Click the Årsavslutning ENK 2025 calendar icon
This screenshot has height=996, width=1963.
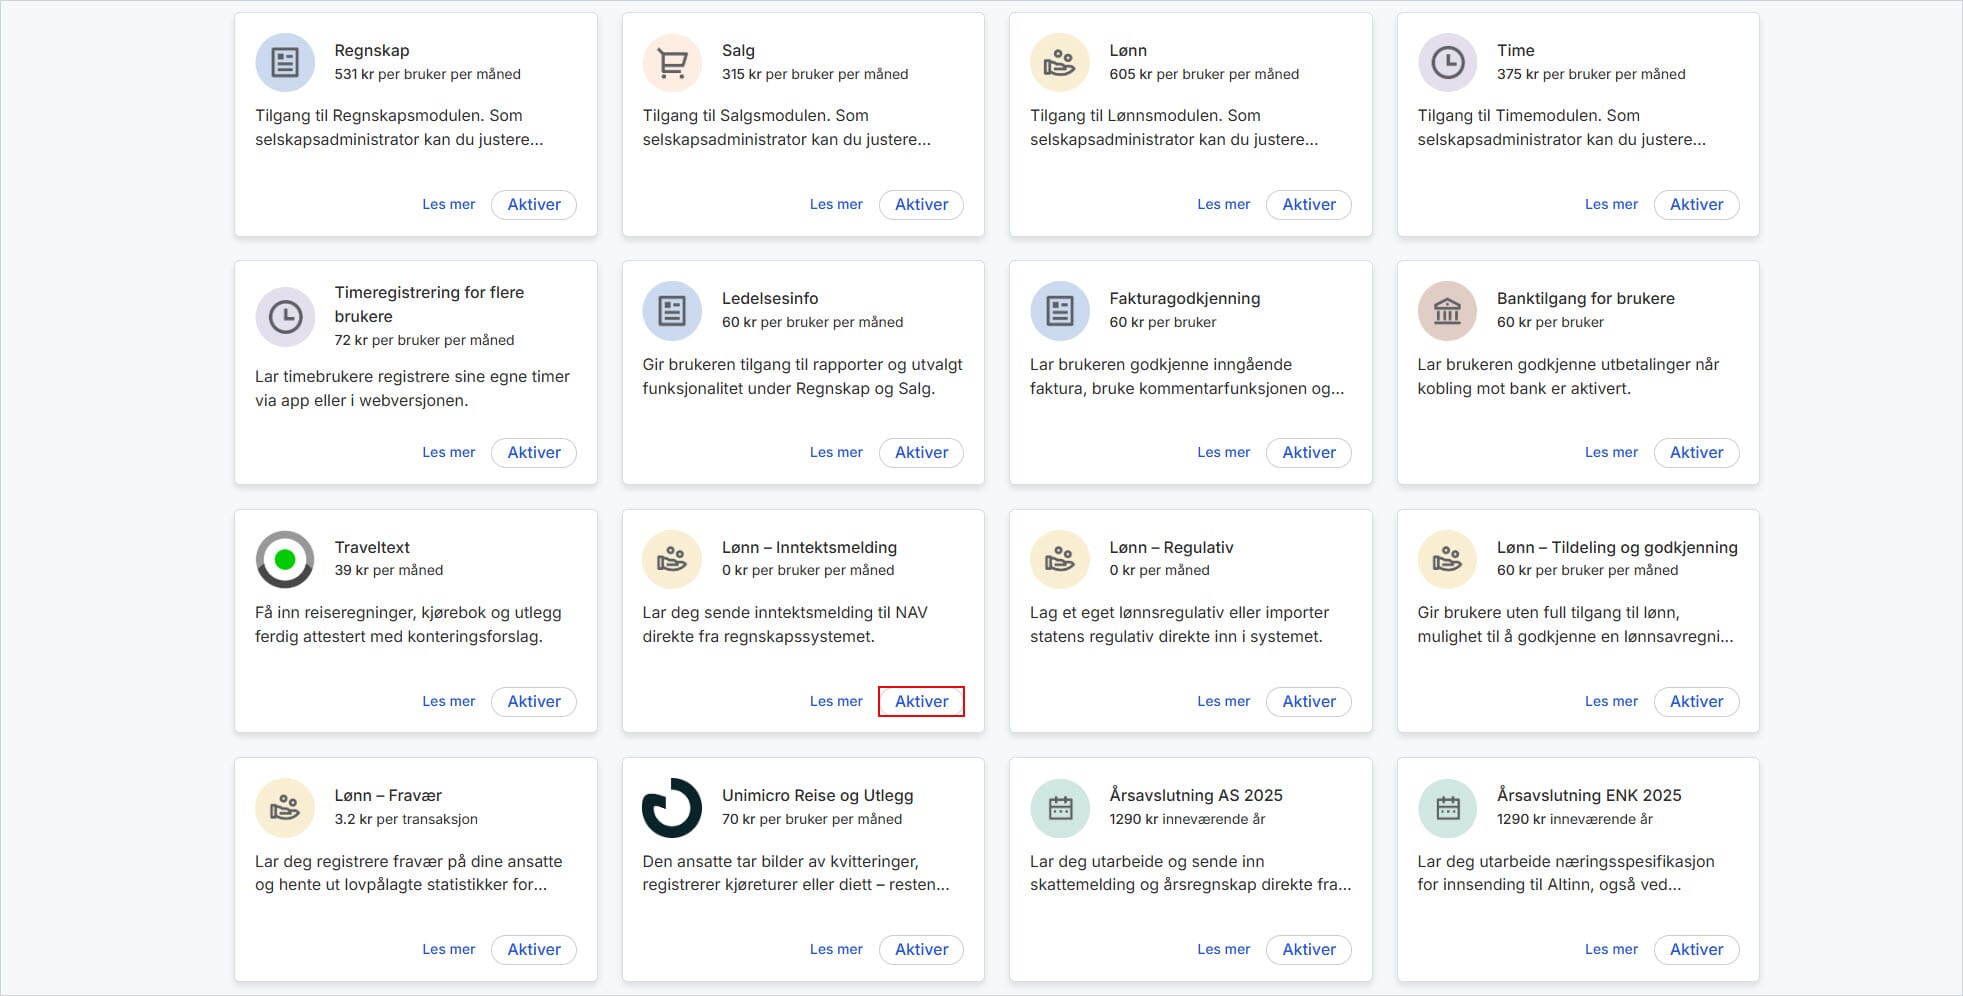click(x=1447, y=808)
